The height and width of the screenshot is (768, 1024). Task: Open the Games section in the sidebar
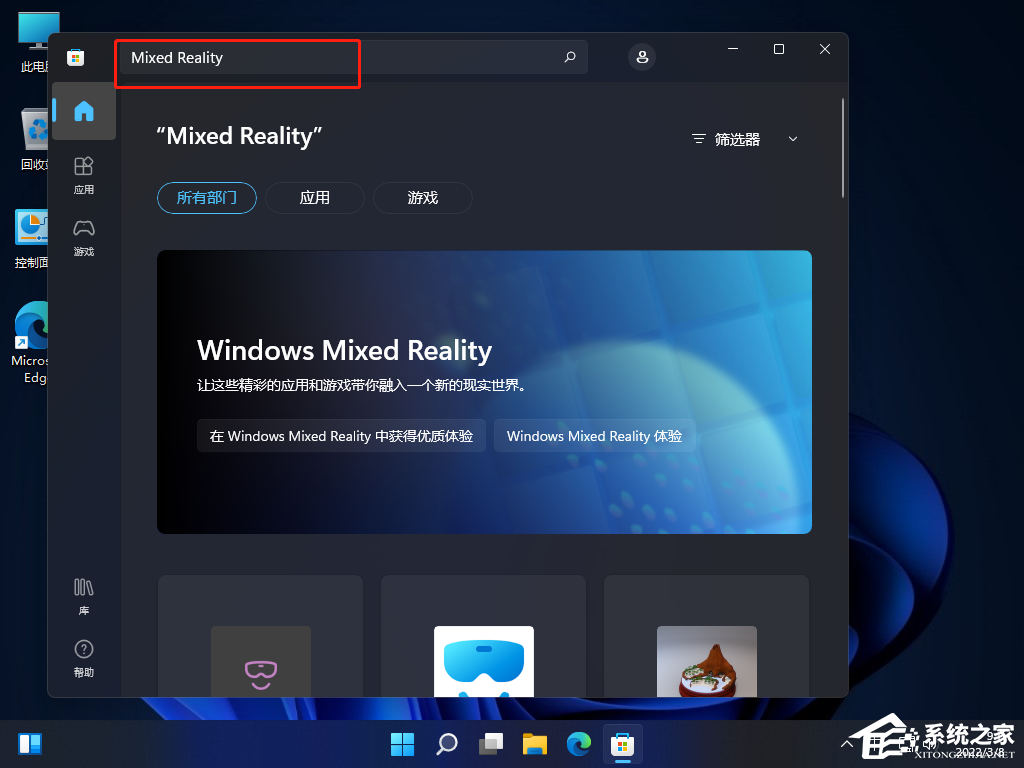tap(84, 237)
